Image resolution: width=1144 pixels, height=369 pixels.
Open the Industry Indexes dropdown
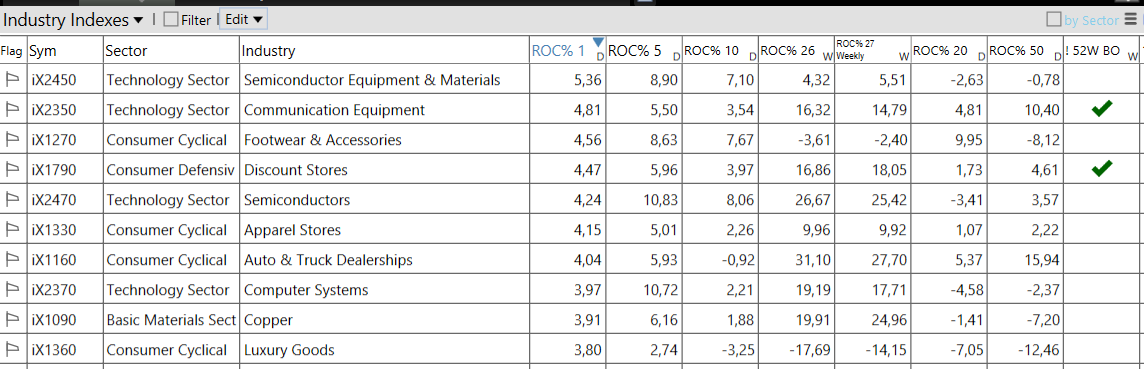point(74,20)
